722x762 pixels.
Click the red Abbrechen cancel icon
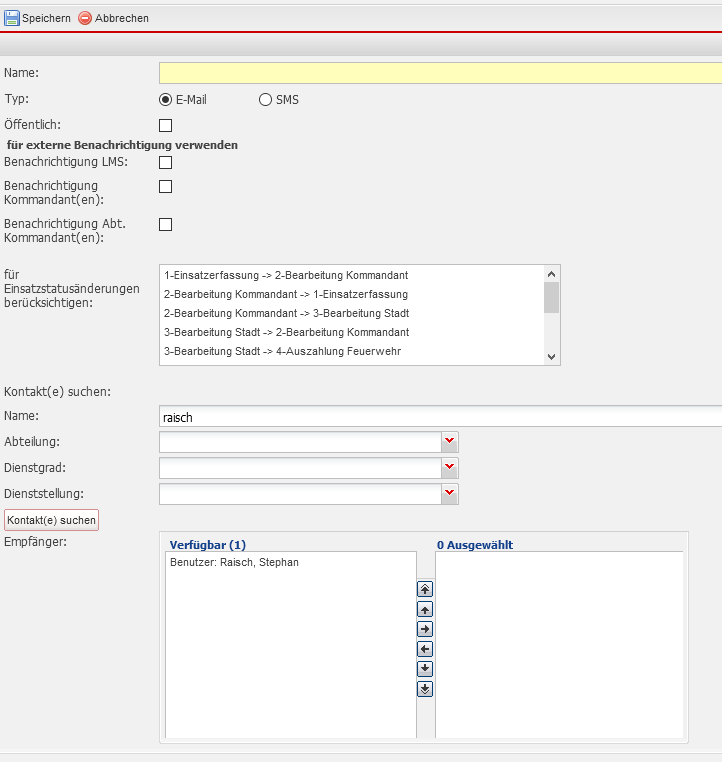coord(85,18)
